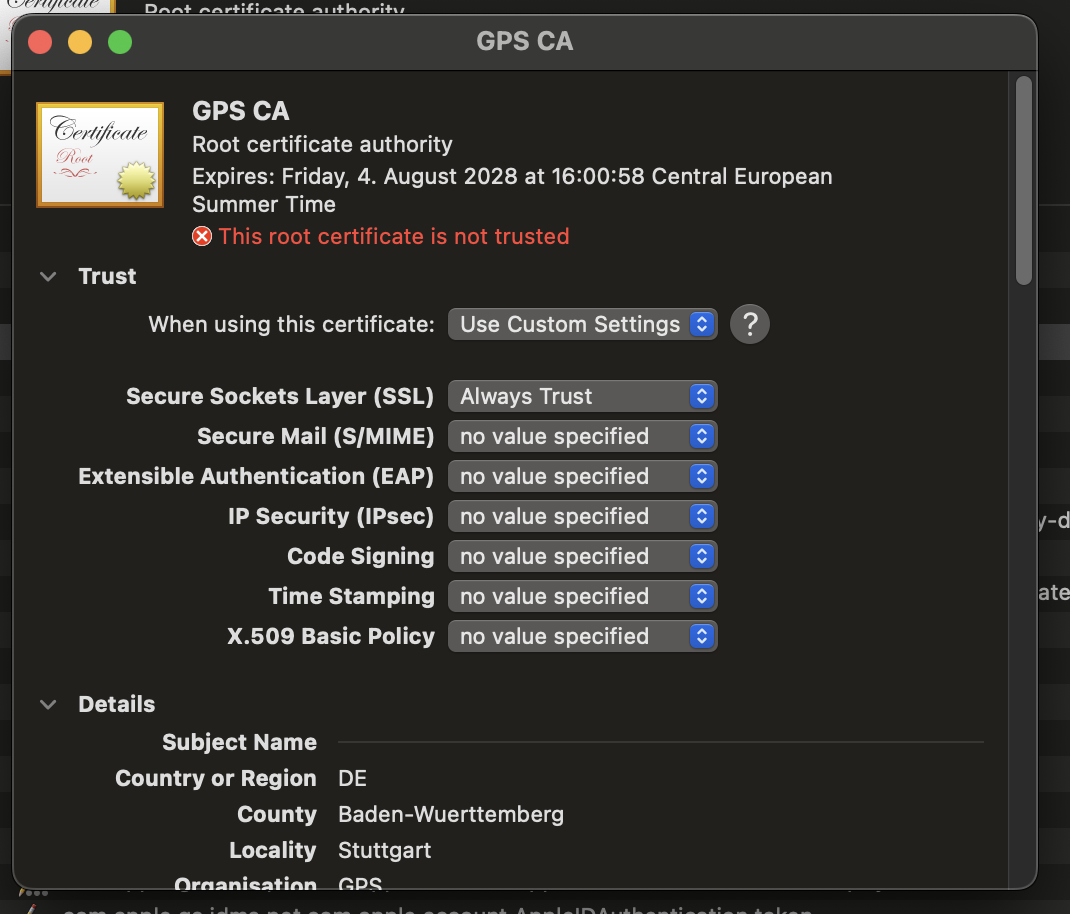This screenshot has width=1070, height=914.
Task: Click the red not-trusted error icon
Action: tap(202, 237)
